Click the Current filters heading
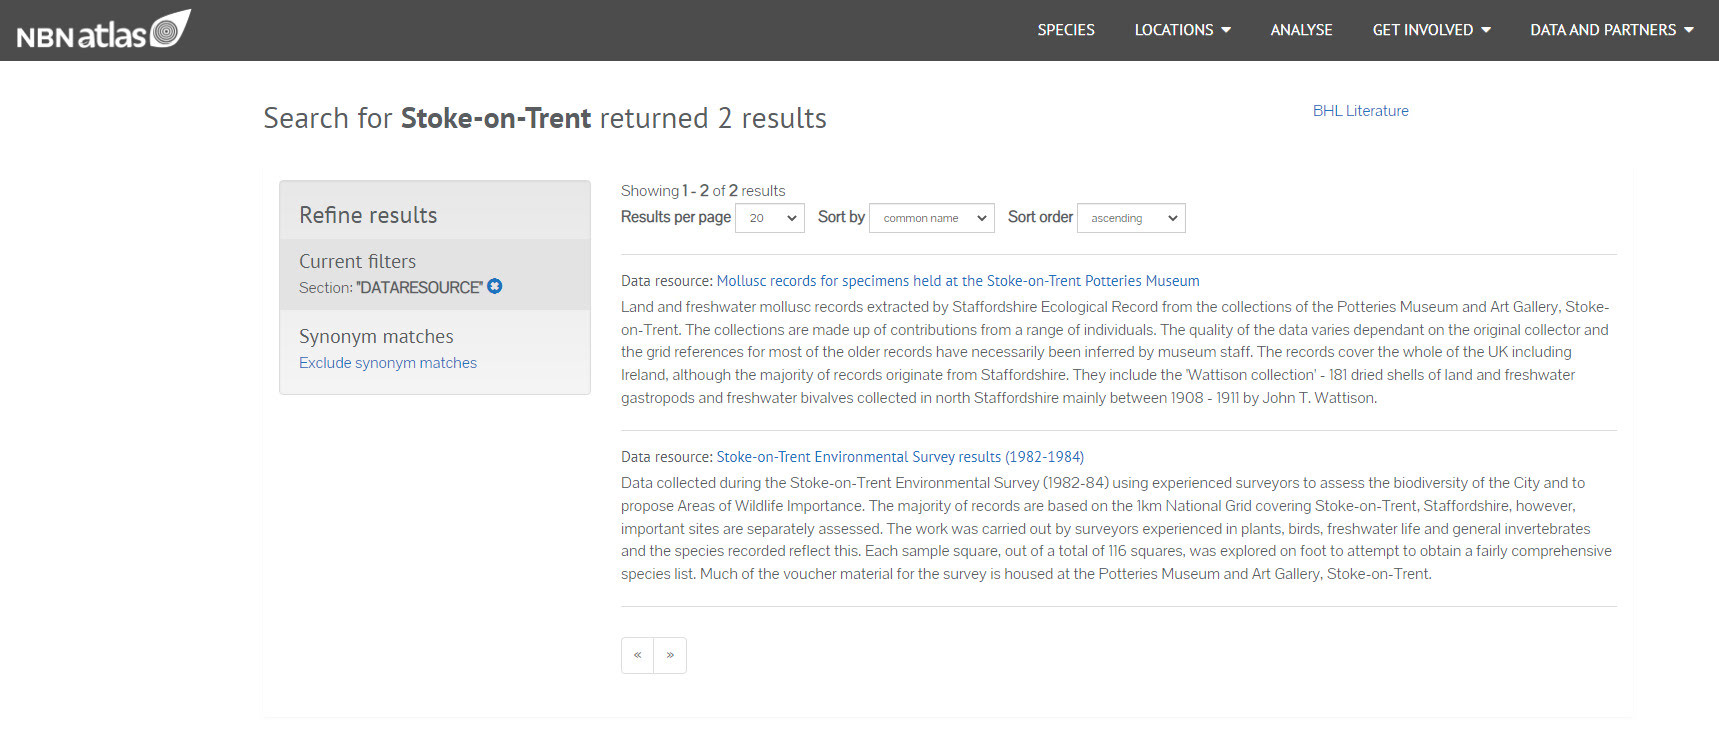 tap(357, 261)
